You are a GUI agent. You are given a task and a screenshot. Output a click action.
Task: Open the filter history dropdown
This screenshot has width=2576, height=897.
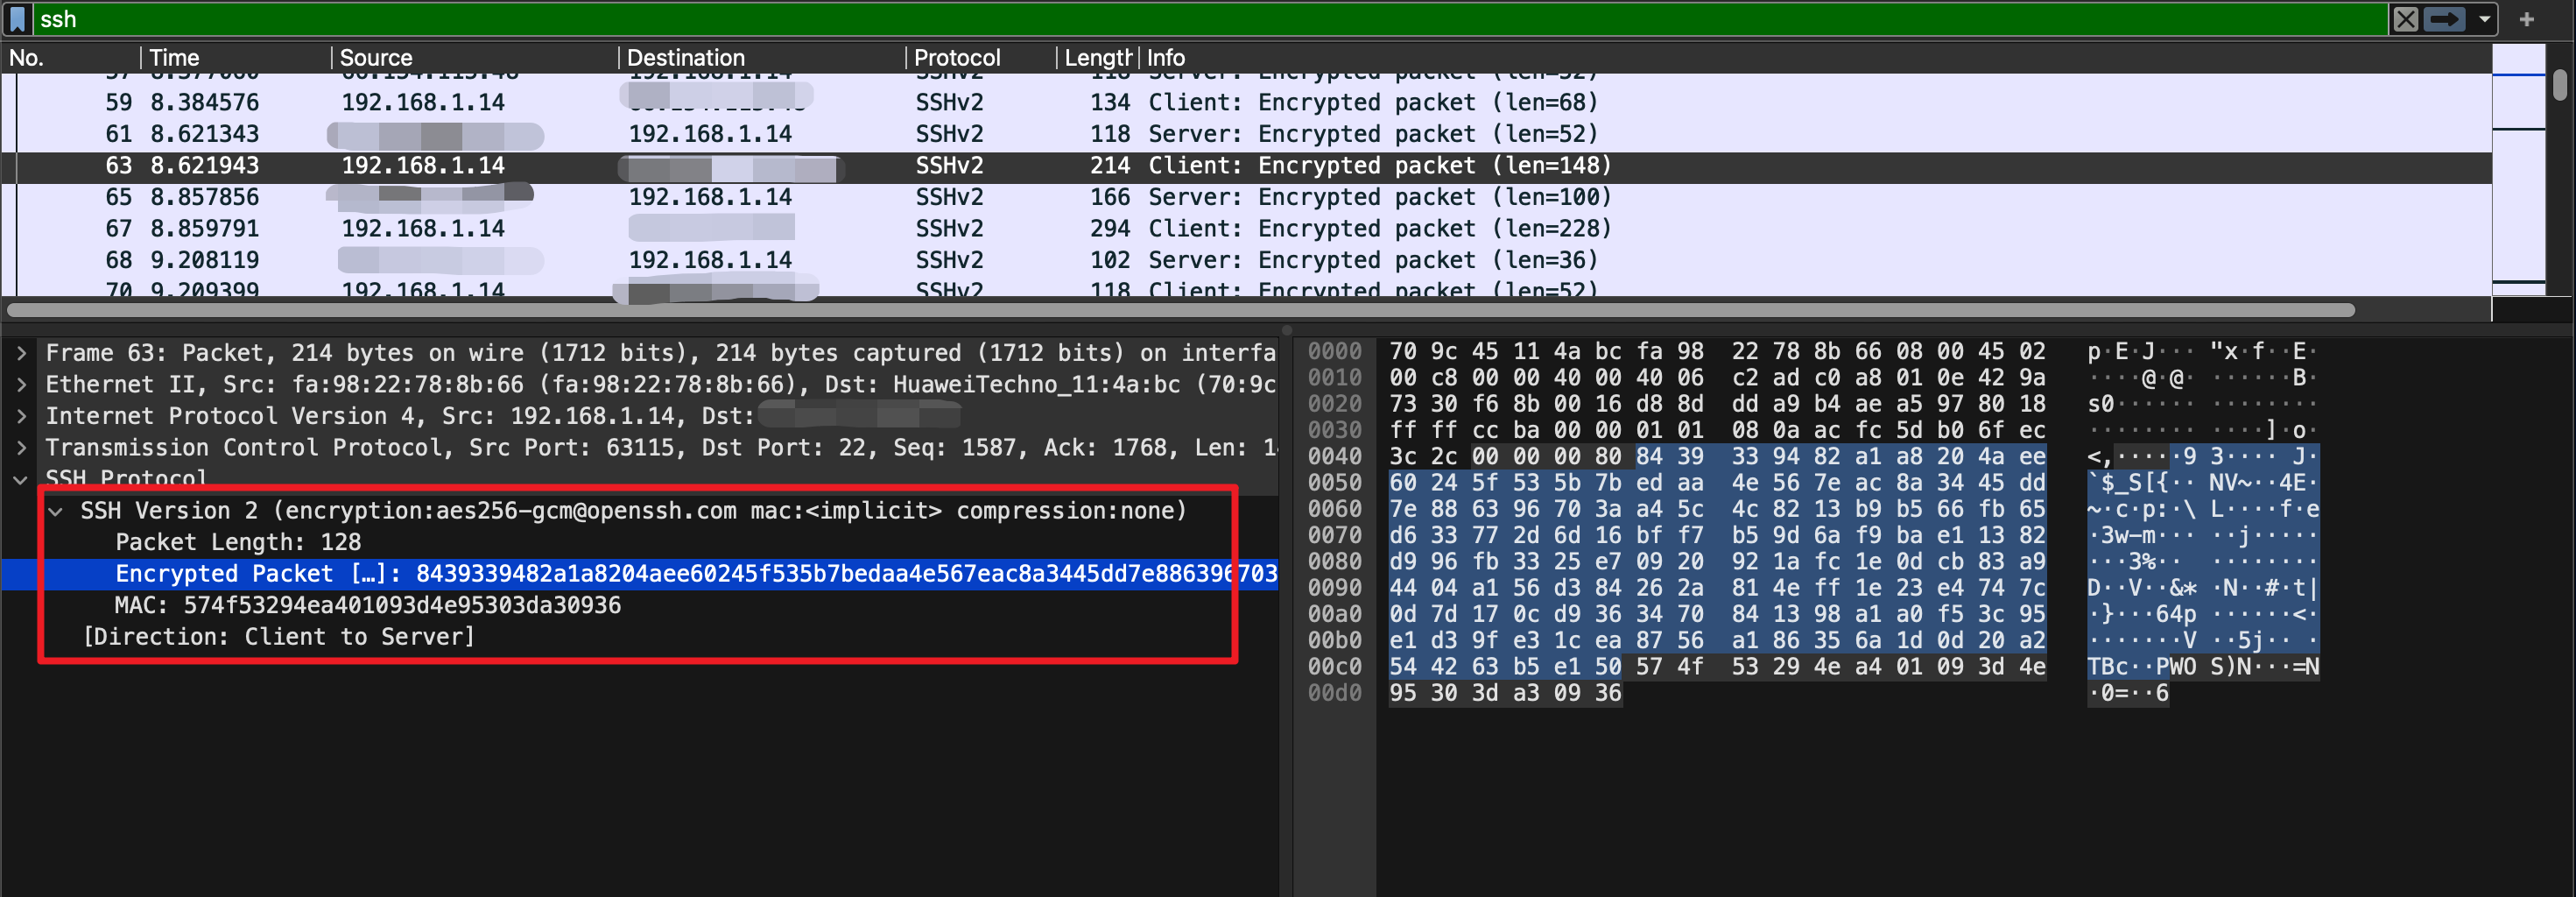[x=2483, y=19]
